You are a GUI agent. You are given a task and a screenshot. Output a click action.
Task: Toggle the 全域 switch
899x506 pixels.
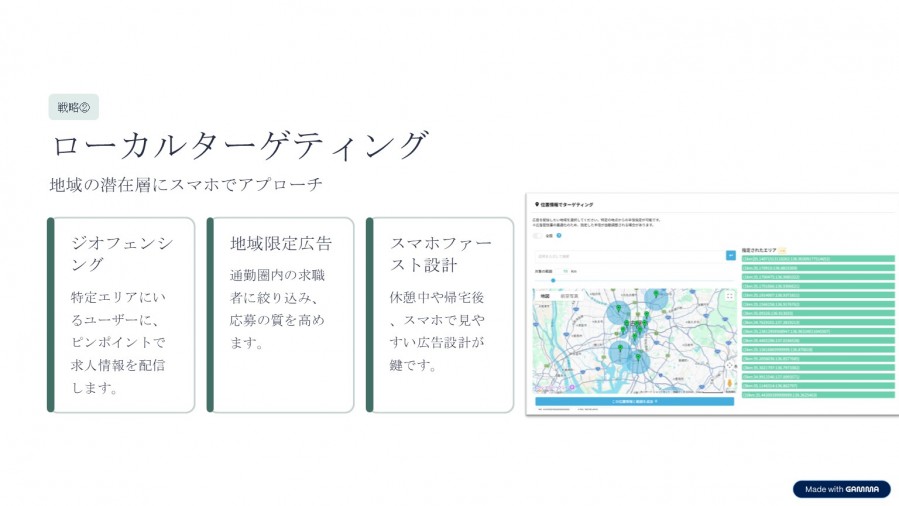click(x=538, y=236)
